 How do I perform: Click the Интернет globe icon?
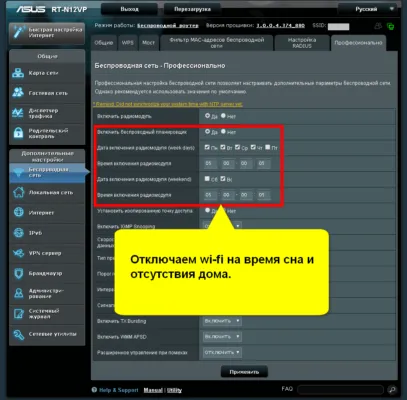tap(18, 212)
